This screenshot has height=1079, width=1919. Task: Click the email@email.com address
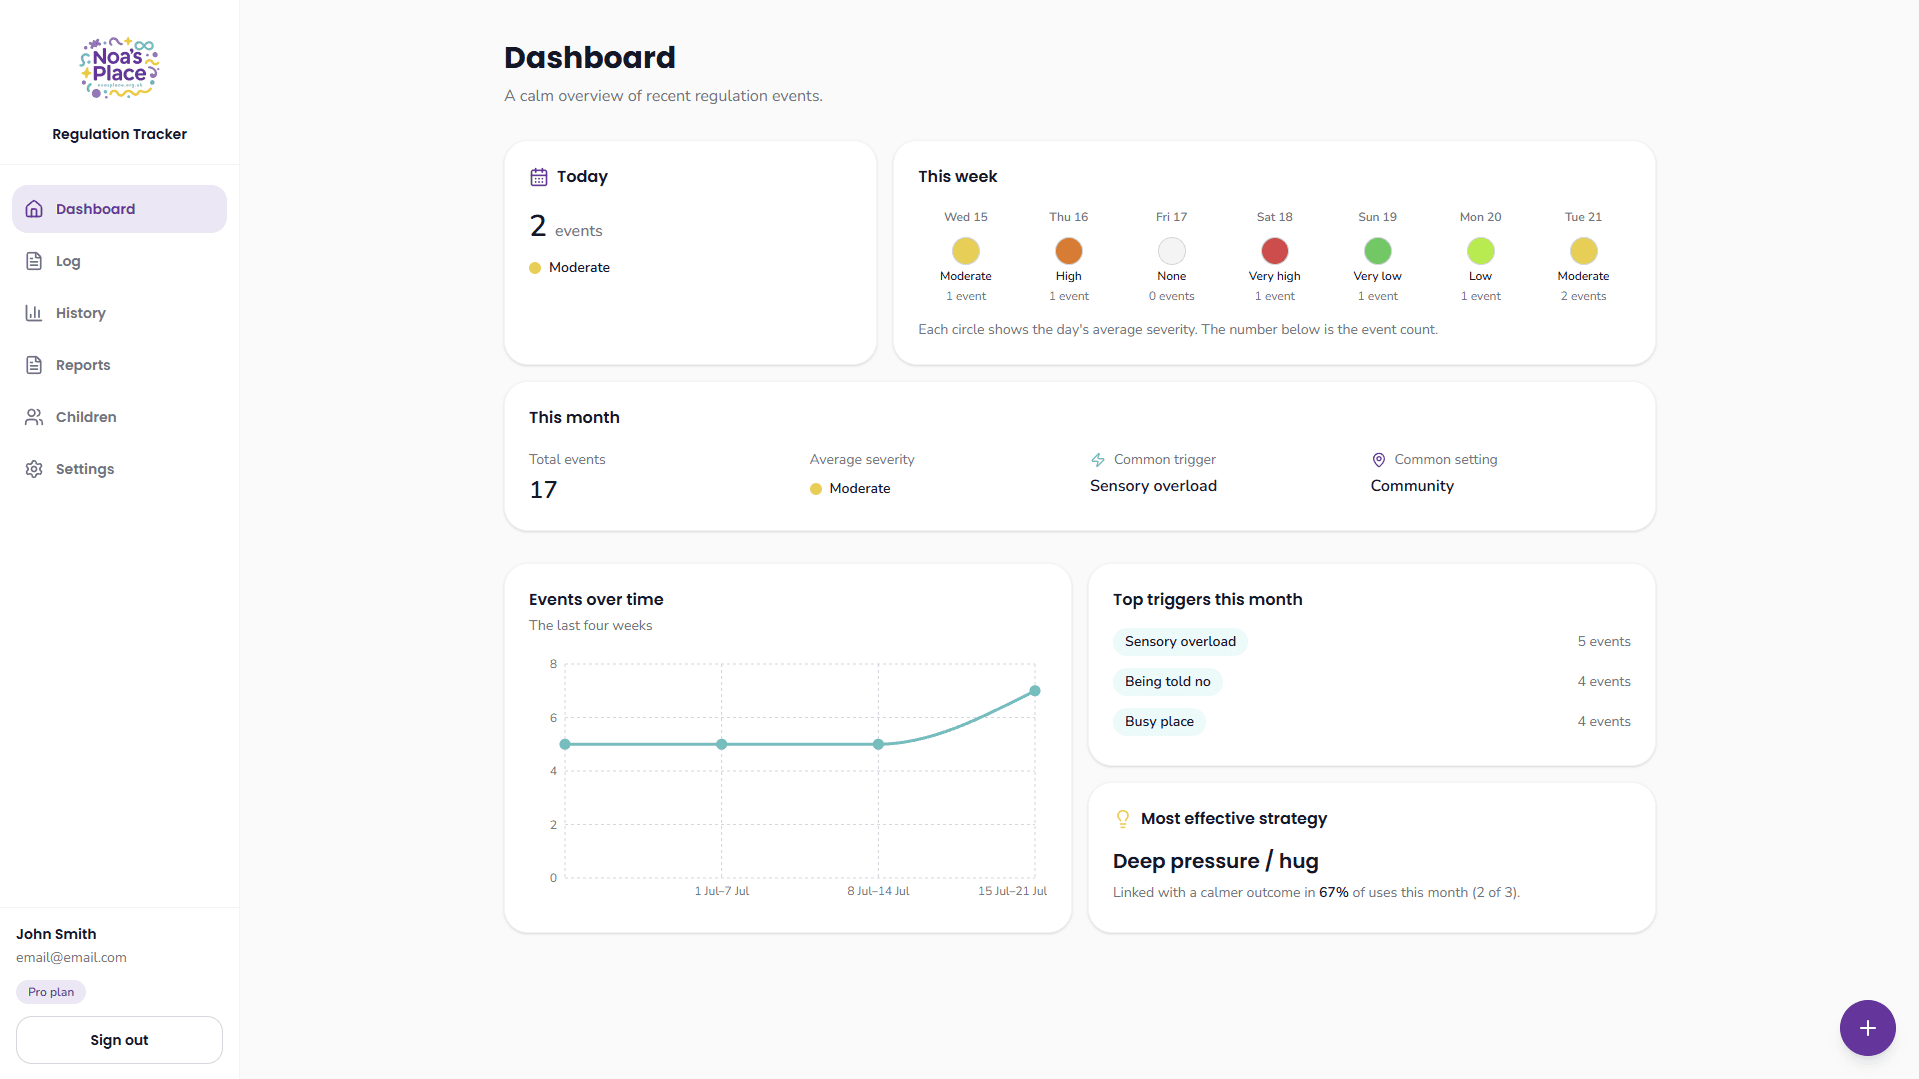(71, 958)
